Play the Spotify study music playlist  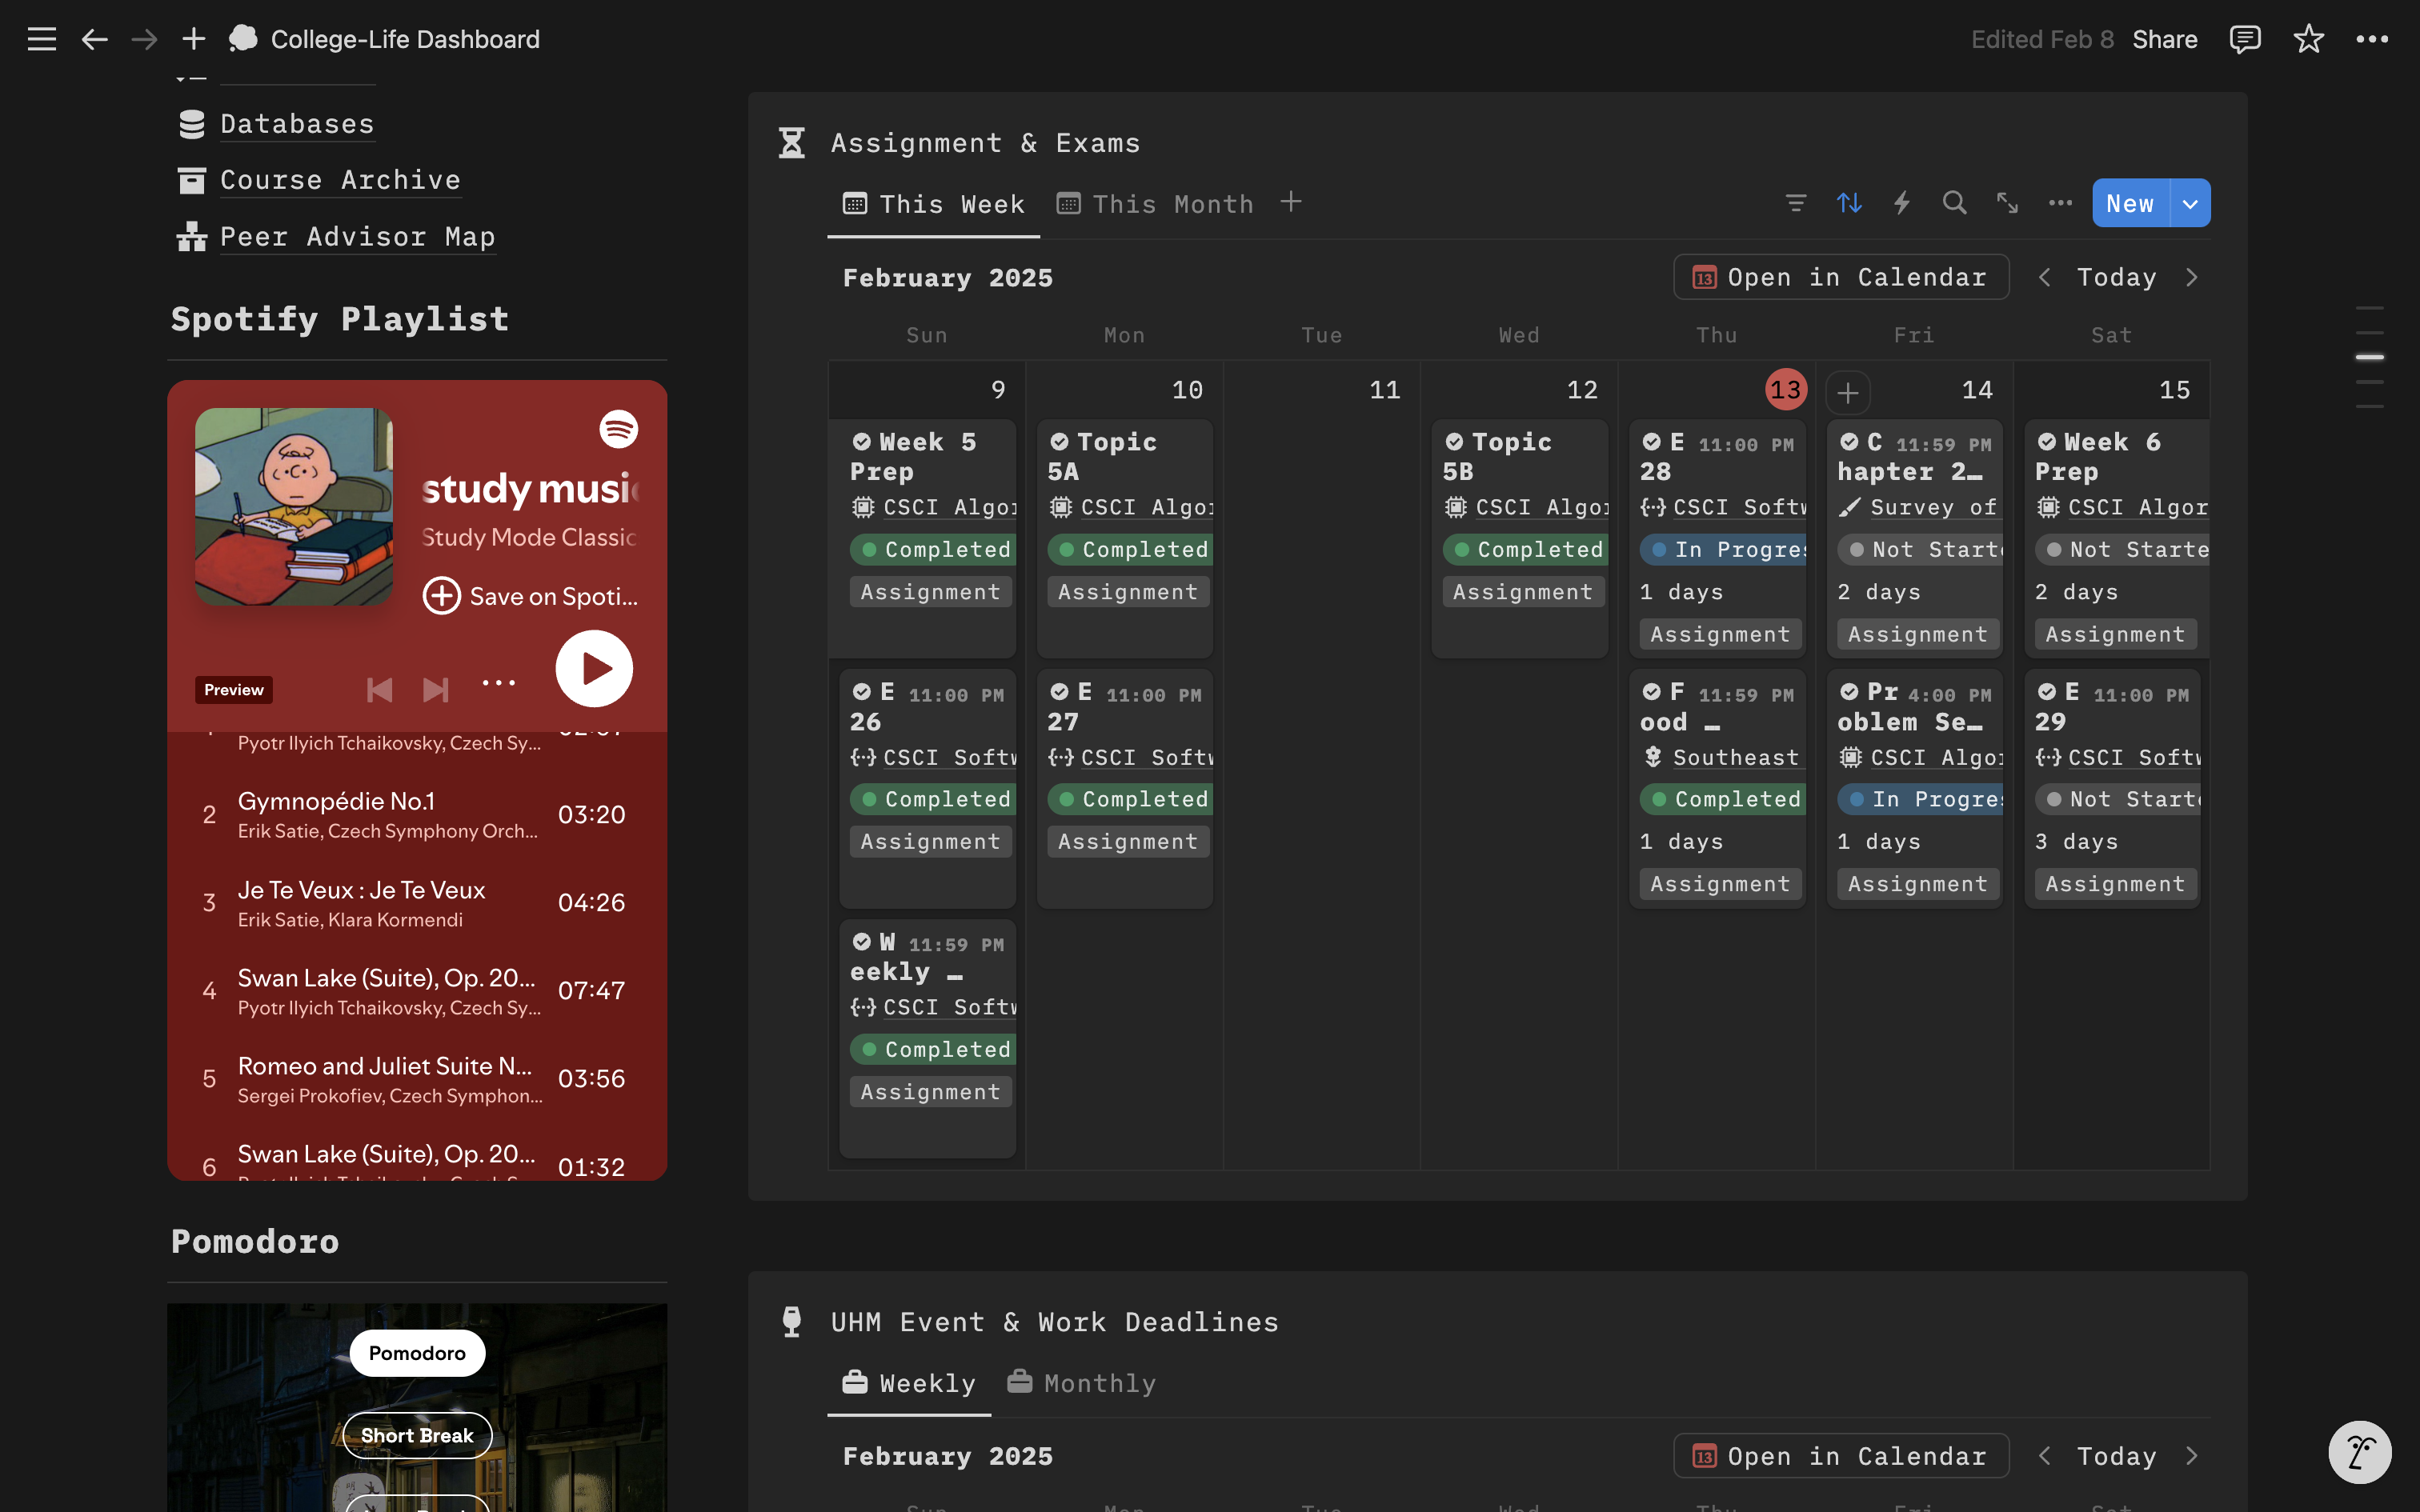pyautogui.click(x=594, y=668)
